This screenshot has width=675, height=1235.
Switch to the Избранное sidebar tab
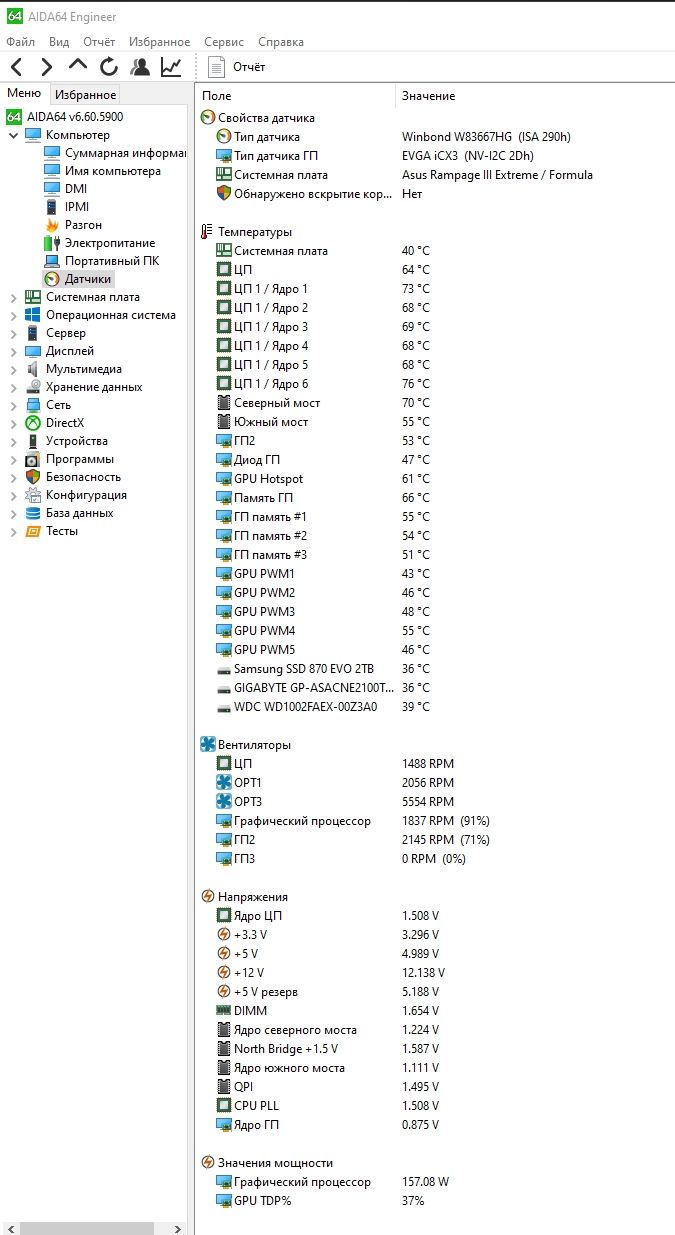click(85, 95)
